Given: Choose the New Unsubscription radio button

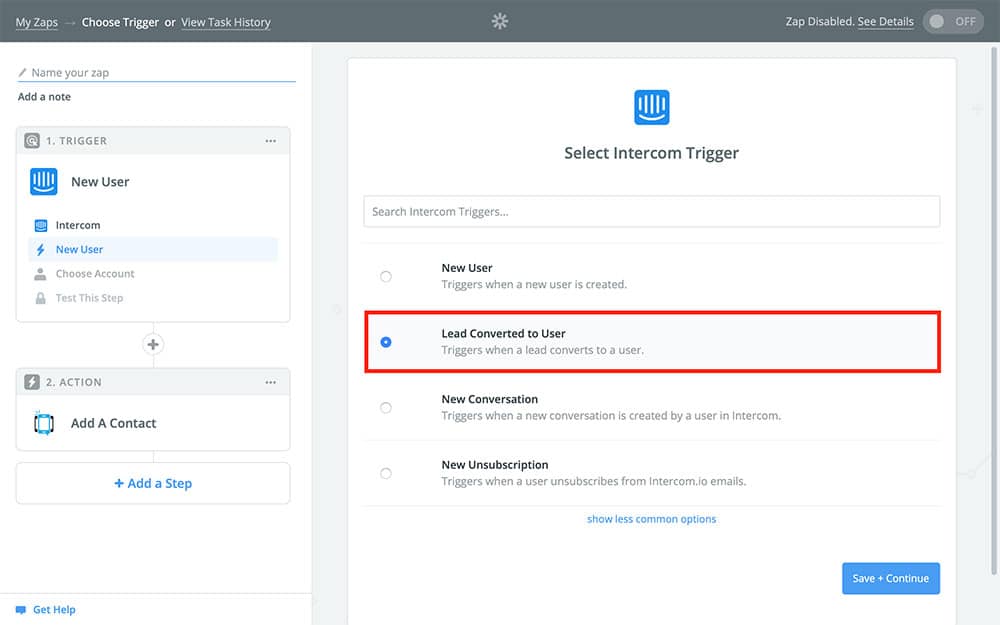Looking at the screenshot, I should [x=386, y=473].
